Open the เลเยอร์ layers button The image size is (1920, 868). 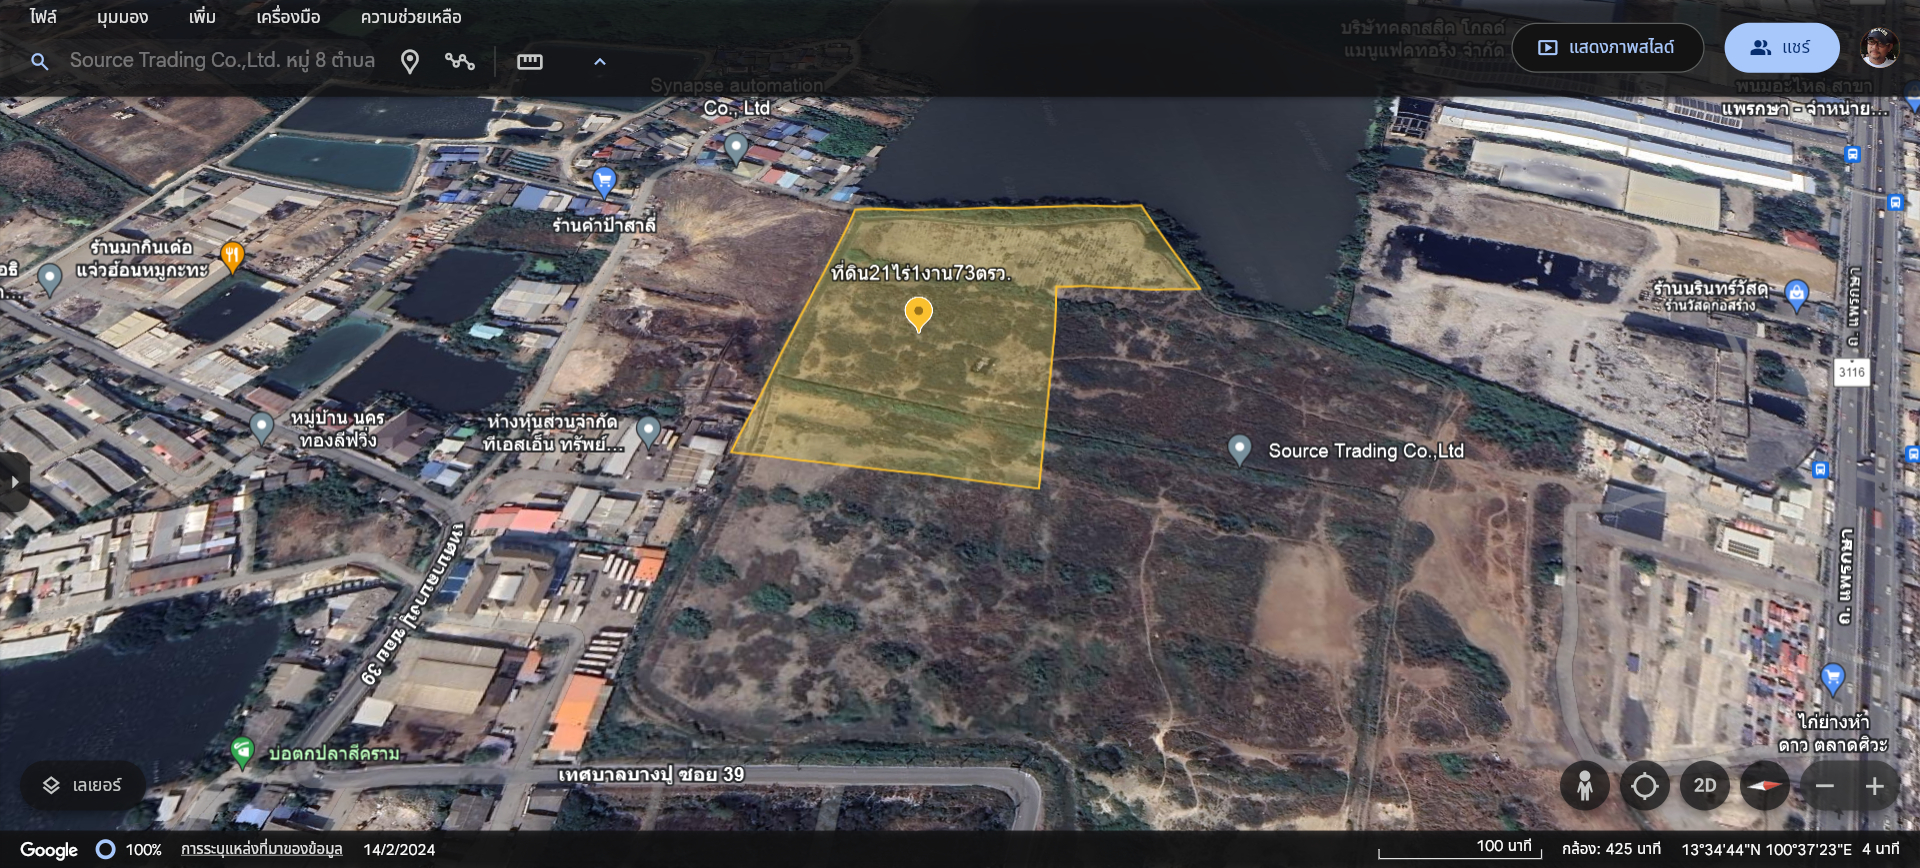tap(83, 786)
